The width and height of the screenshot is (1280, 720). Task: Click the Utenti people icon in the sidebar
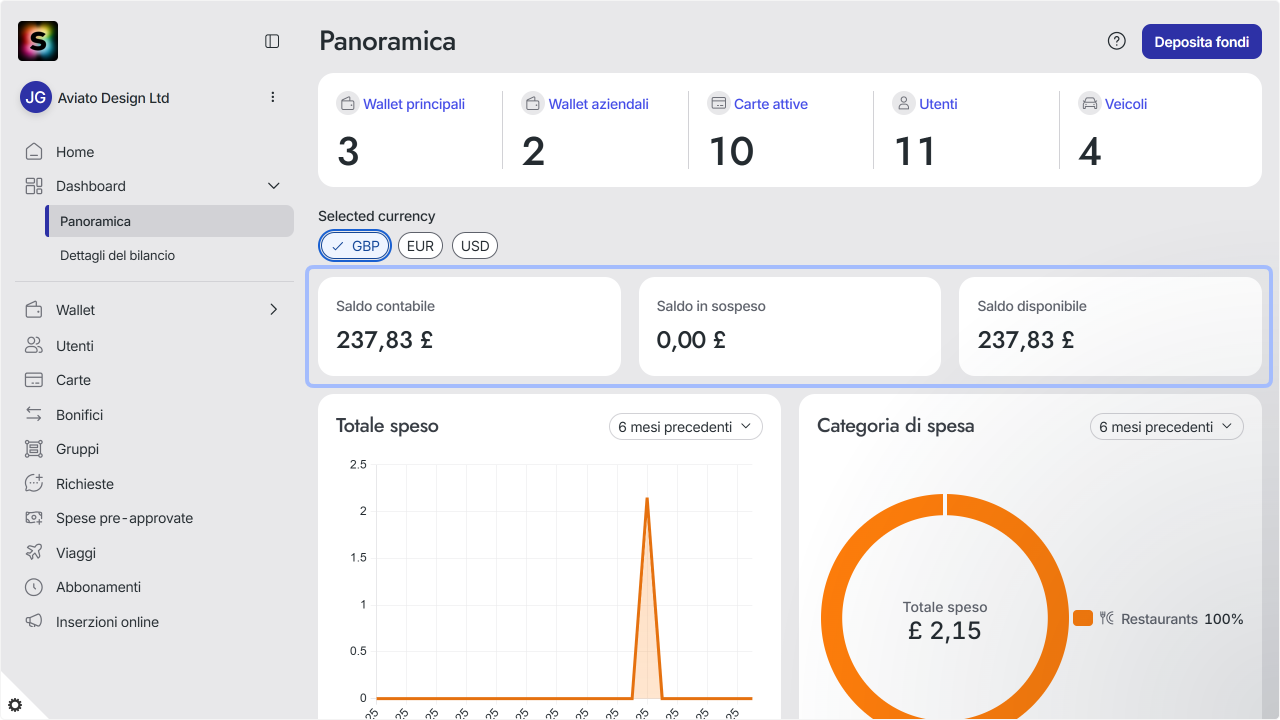[34, 346]
